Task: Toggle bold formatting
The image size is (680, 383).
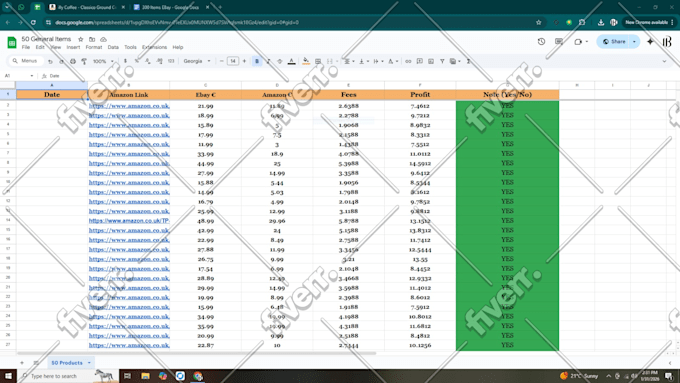Action: (257, 61)
